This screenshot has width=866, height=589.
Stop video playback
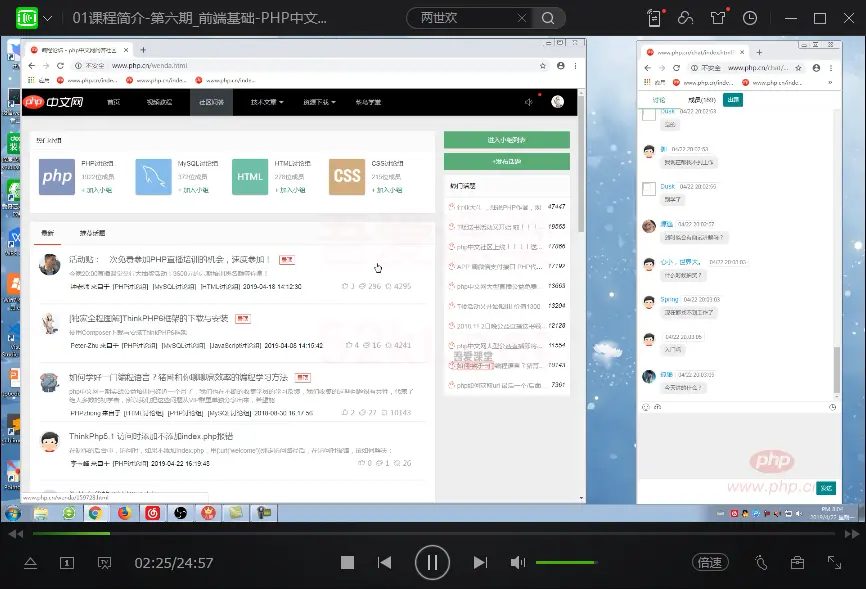coord(347,562)
